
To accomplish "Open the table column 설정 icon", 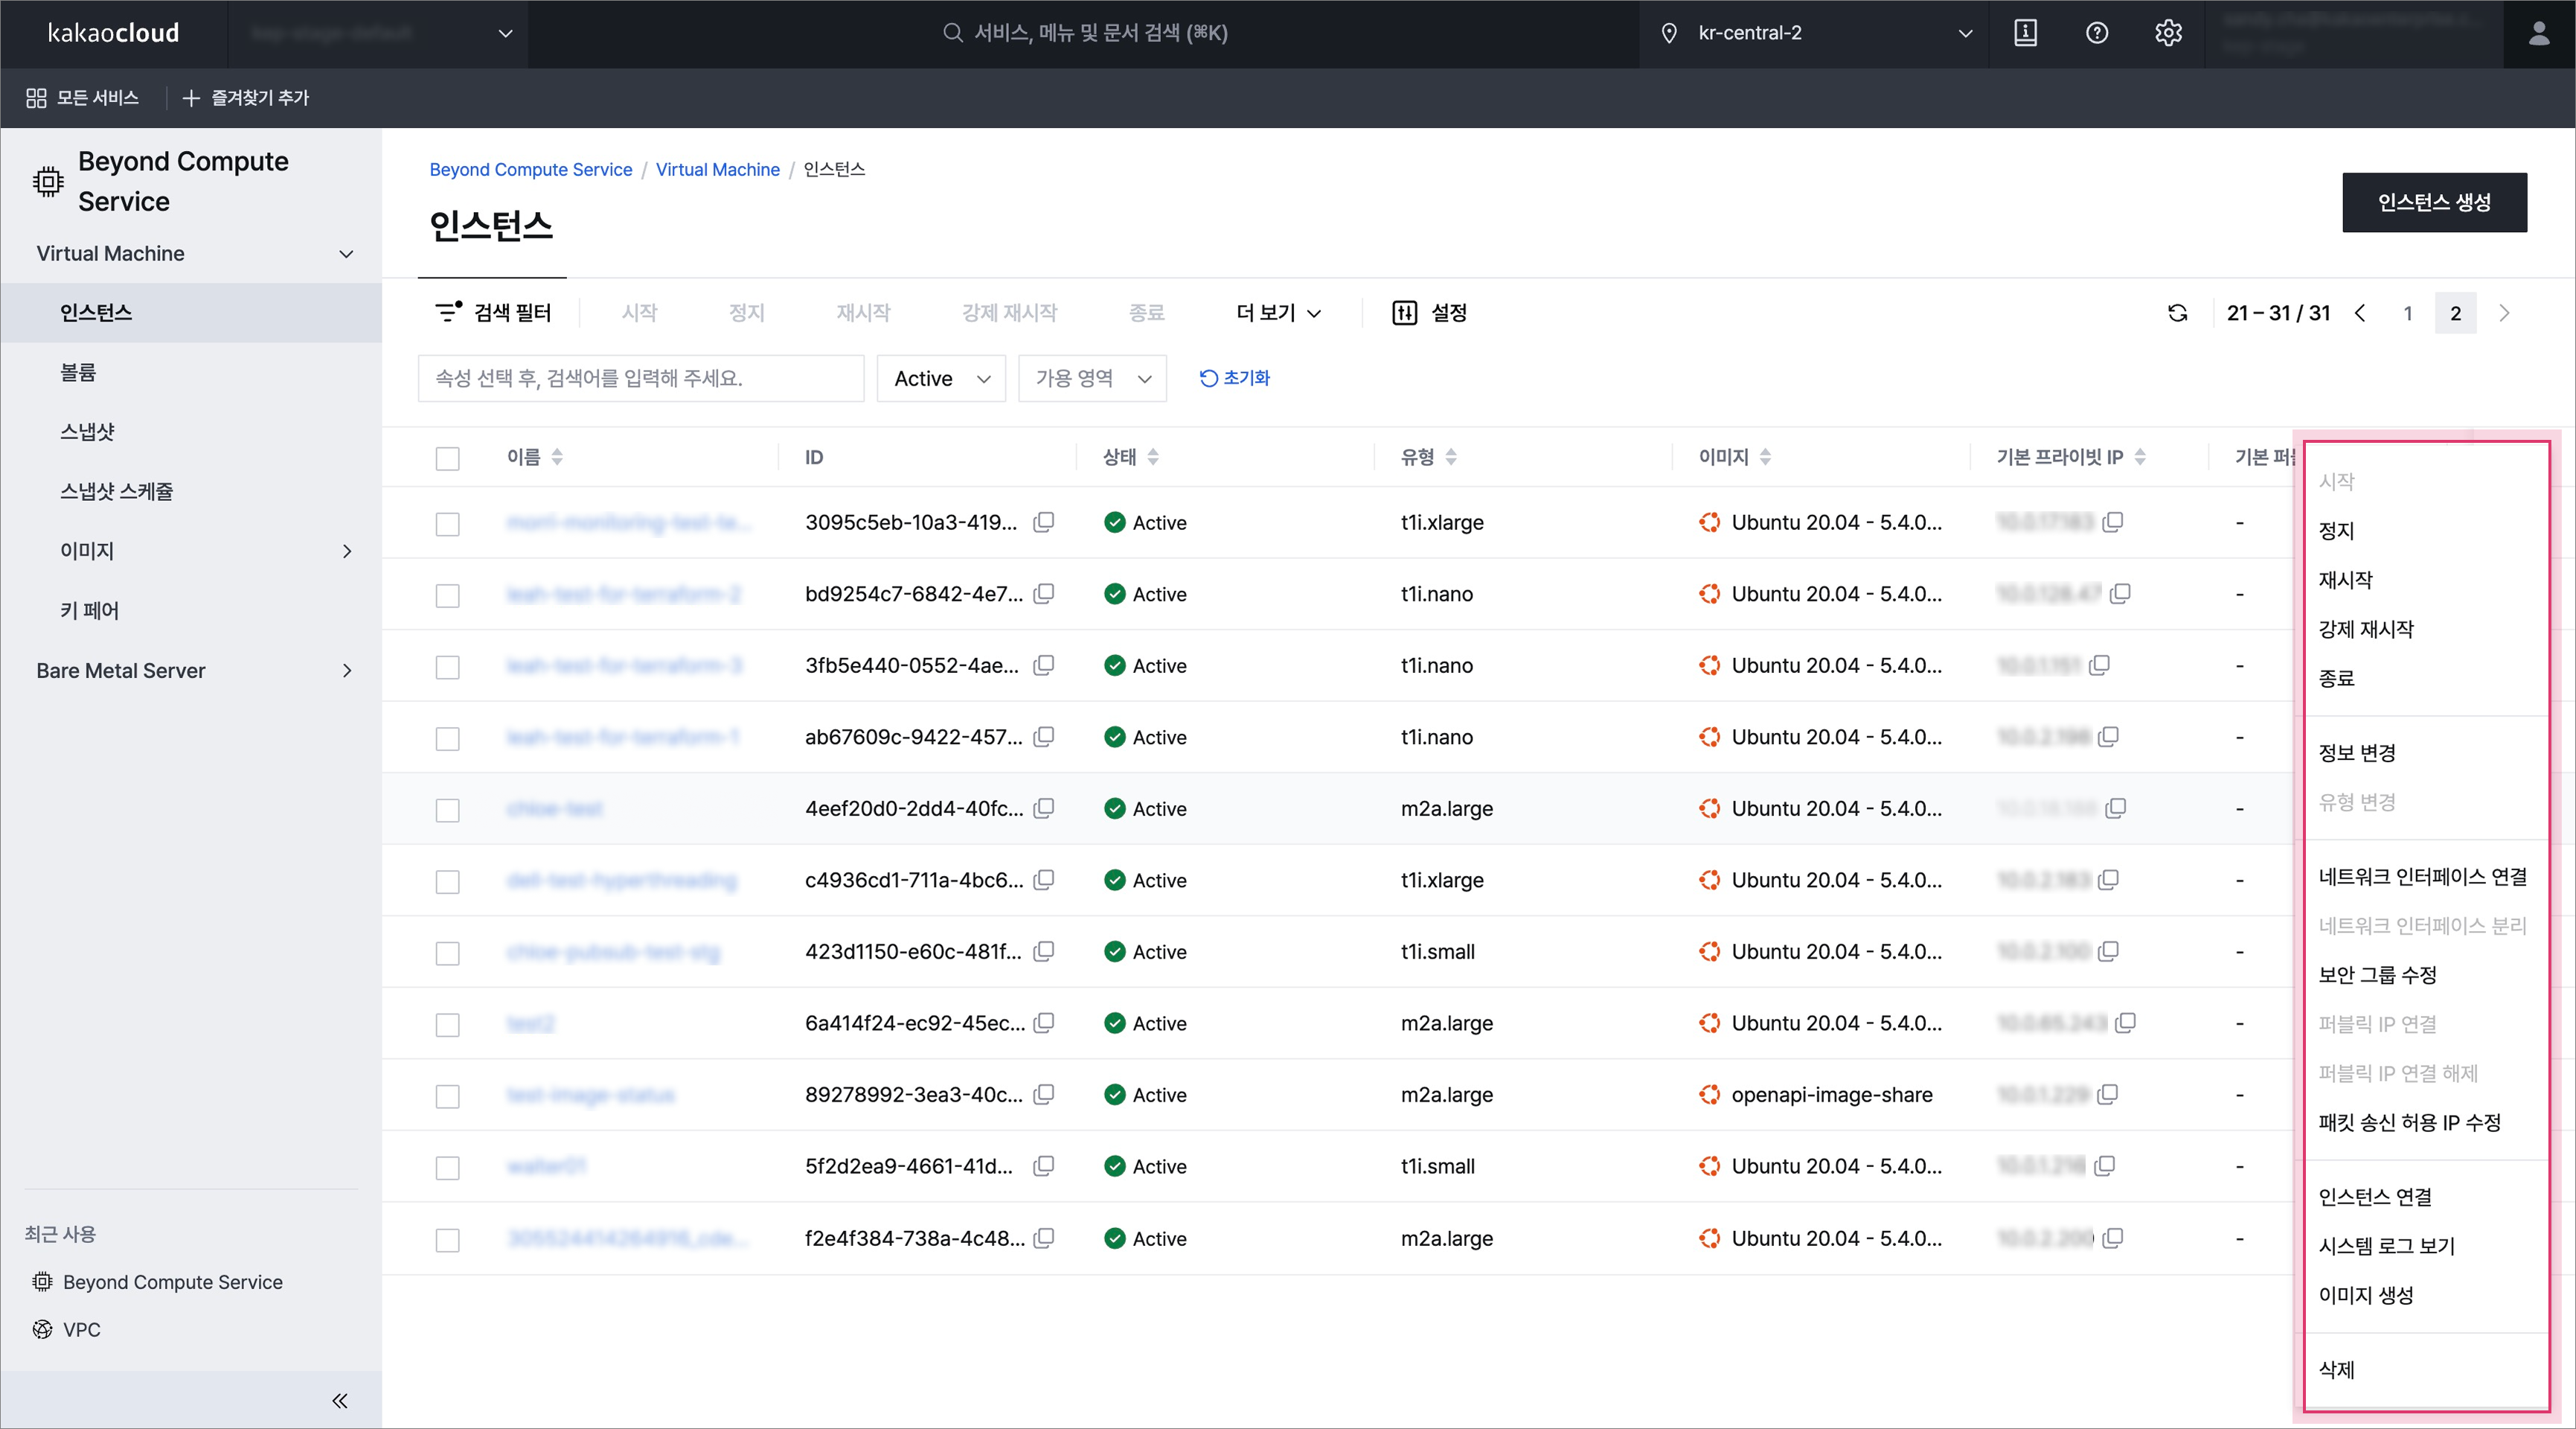I will point(1404,313).
